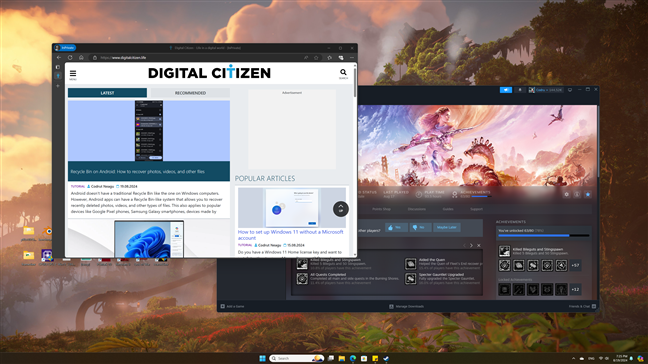
Task: Switch to the LATEST tab
Action: [x=107, y=93]
